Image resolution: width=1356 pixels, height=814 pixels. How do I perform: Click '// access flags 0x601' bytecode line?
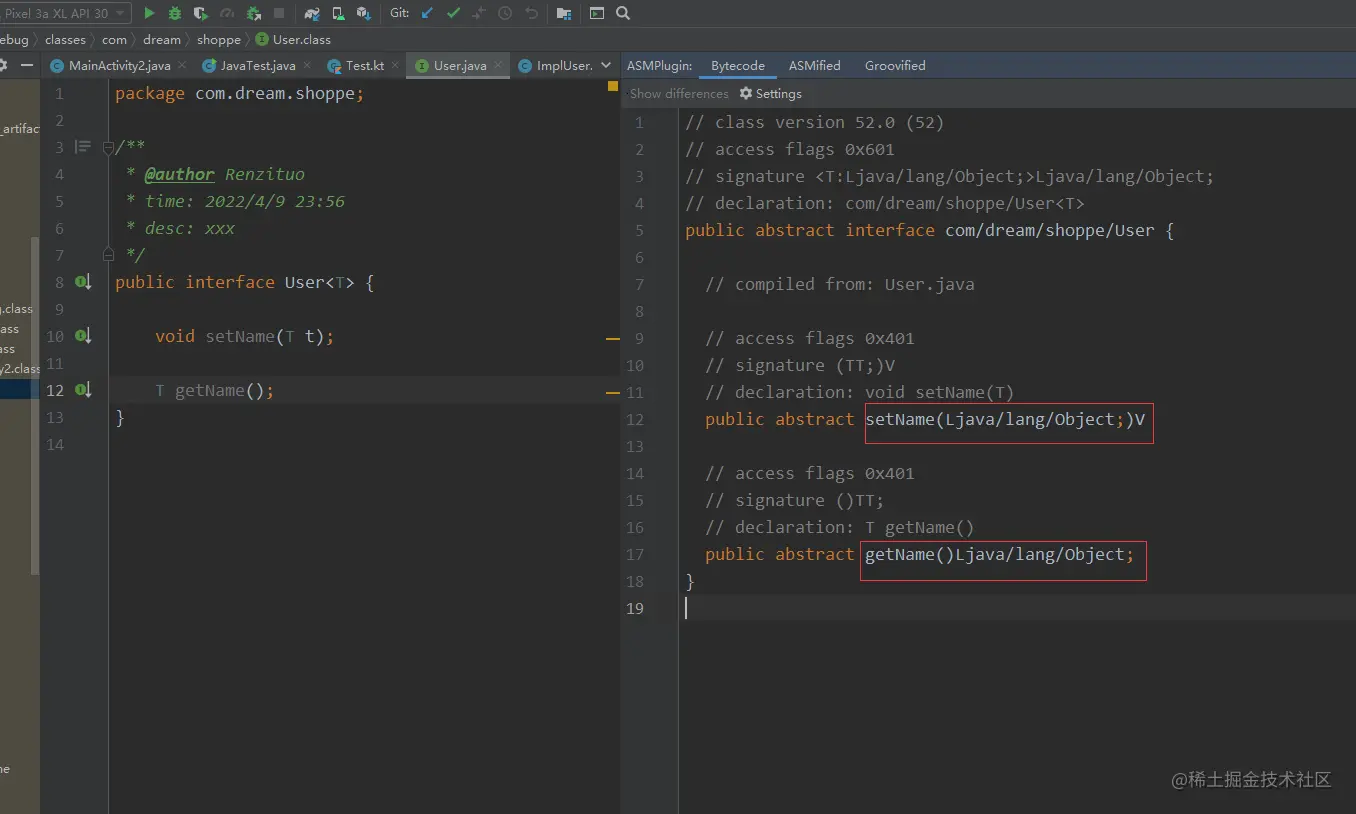pos(790,149)
